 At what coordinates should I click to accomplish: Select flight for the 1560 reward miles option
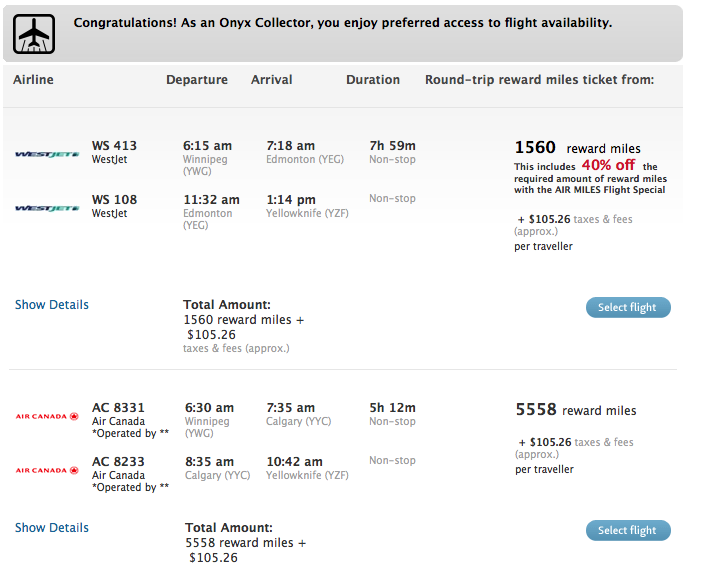click(x=628, y=308)
